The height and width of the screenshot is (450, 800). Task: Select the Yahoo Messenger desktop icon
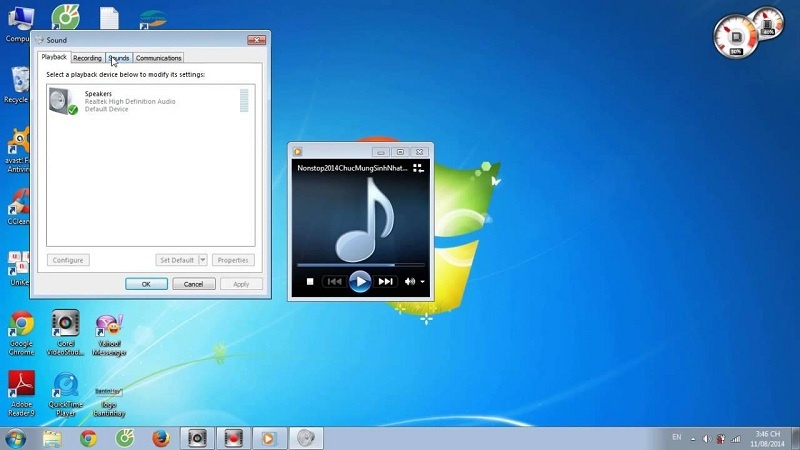(109, 335)
